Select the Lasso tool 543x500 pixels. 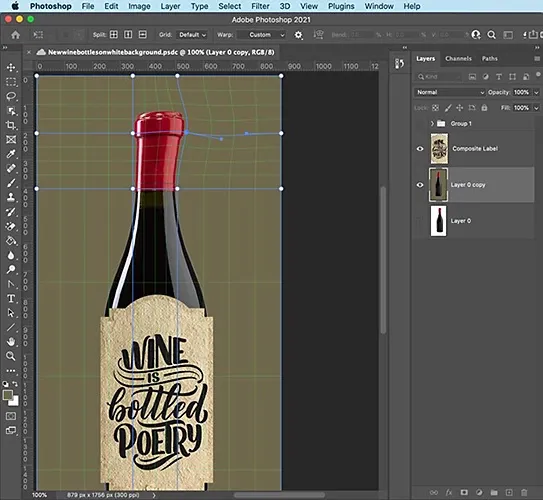(x=11, y=96)
